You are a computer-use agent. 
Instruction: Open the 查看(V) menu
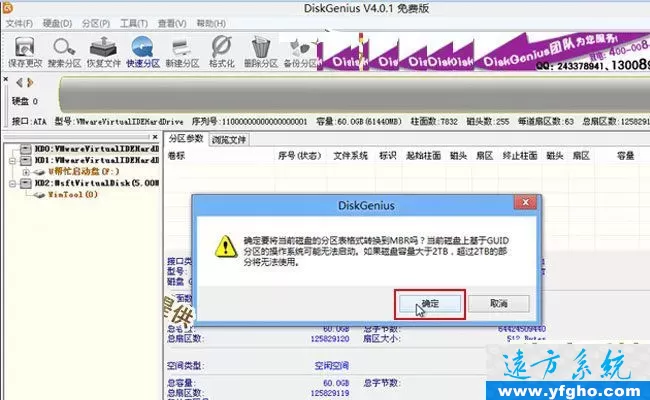coord(172,23)
